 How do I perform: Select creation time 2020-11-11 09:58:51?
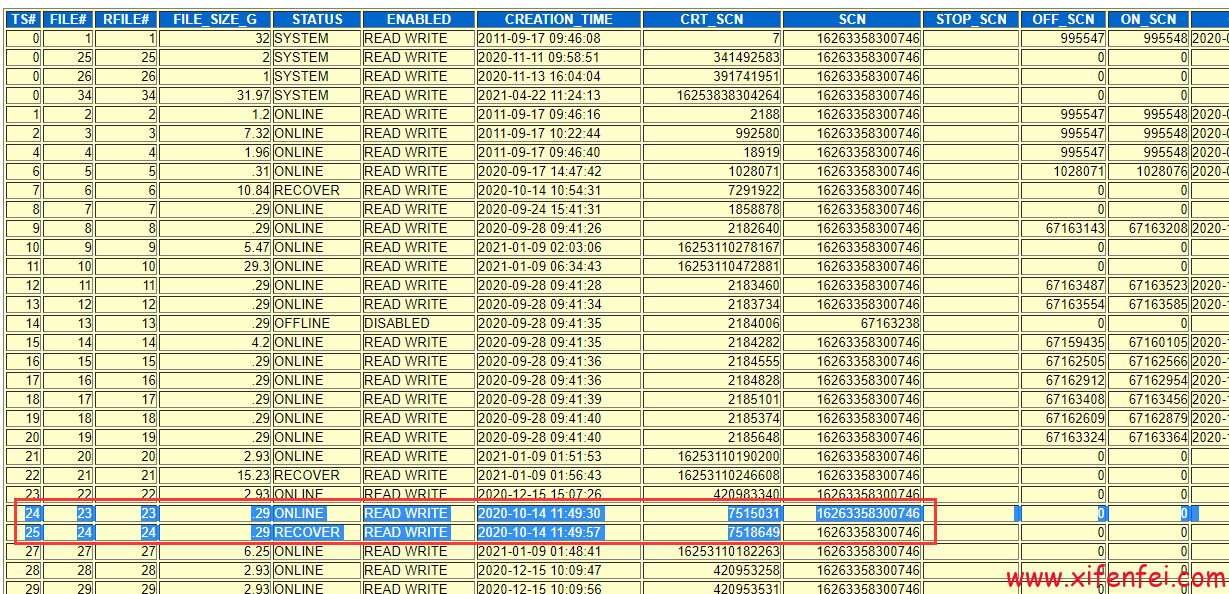point(539,57)
